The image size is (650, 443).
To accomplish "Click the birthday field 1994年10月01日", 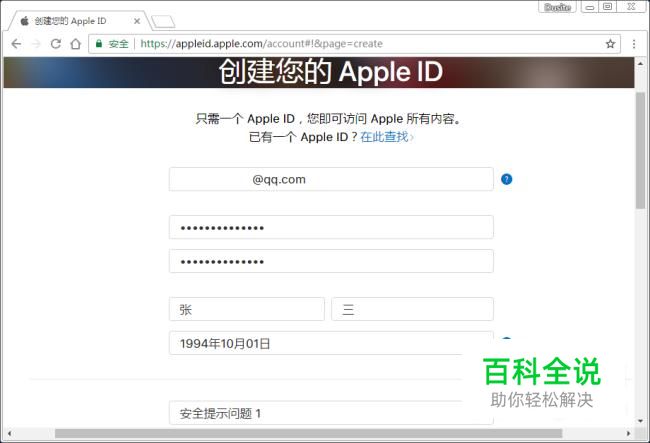I will point(331,343).
